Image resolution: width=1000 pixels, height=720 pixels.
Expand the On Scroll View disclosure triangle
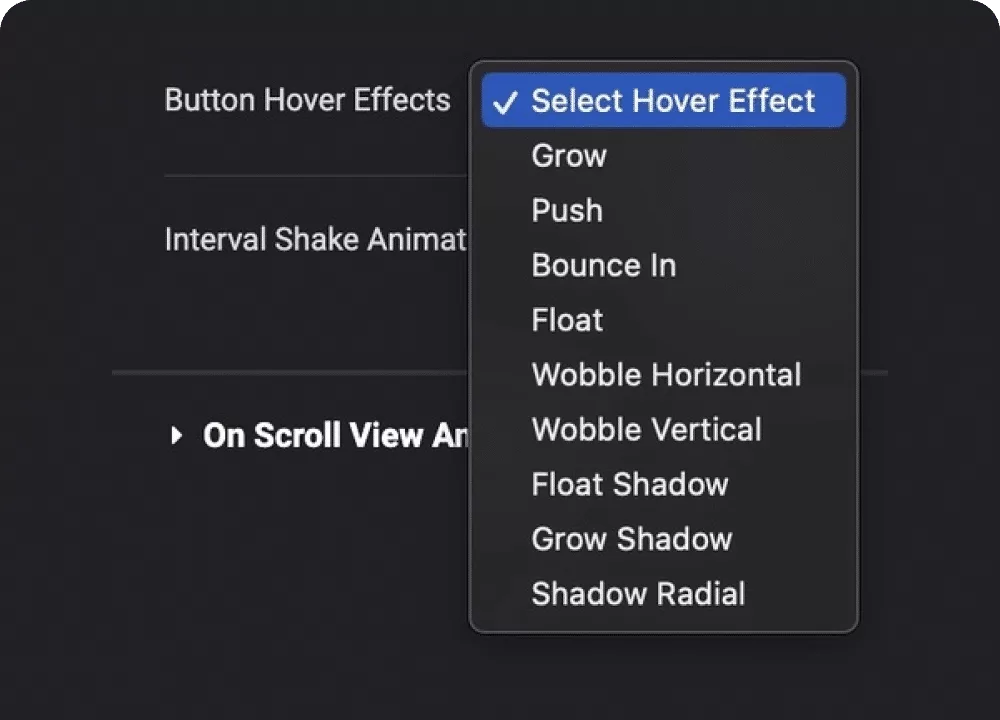tap(177, 436)
